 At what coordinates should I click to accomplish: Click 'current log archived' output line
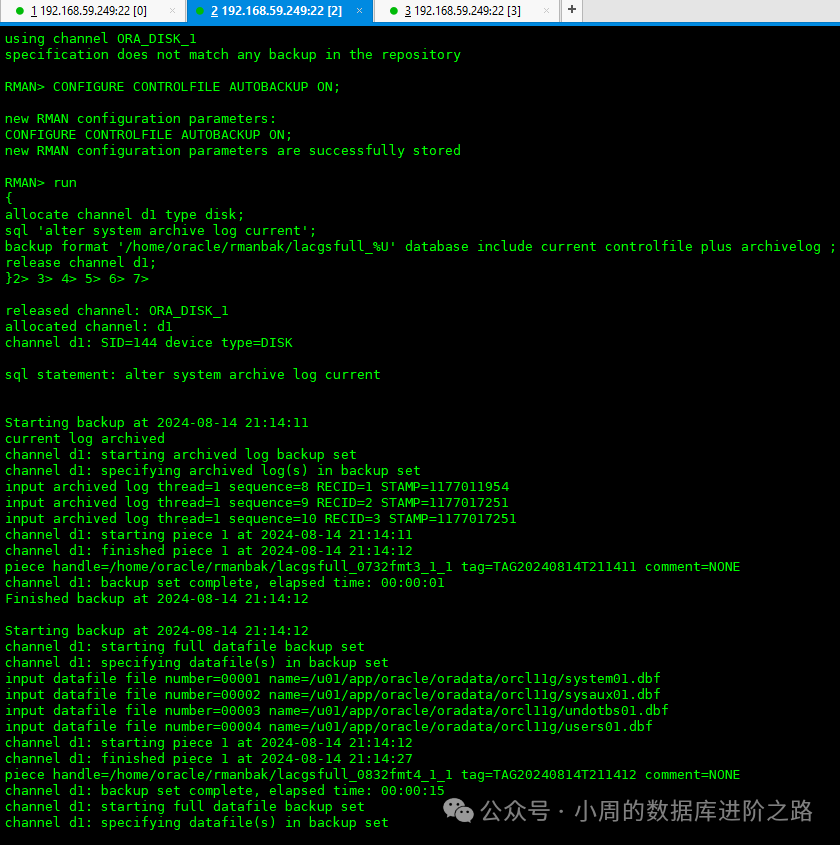(85, 439)
